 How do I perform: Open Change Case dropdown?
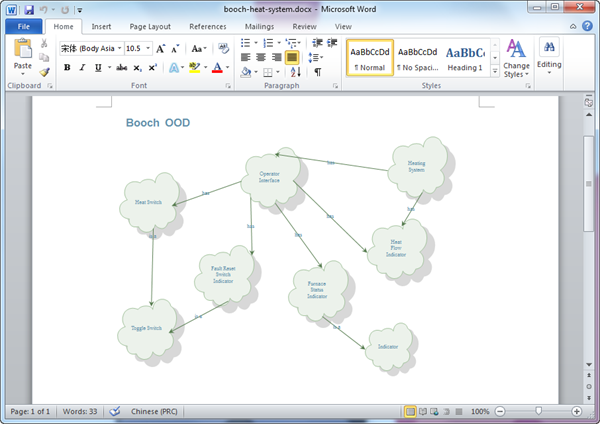[199, 49]
